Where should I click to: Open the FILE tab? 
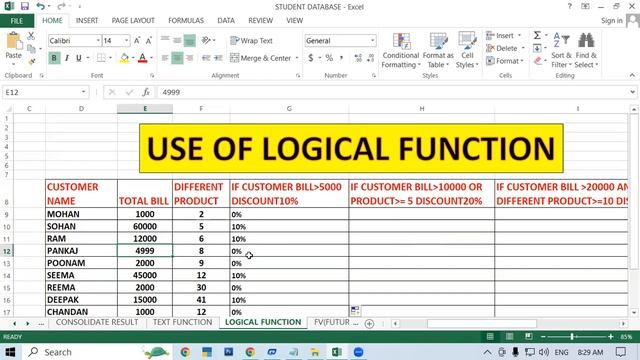point(17,21)
